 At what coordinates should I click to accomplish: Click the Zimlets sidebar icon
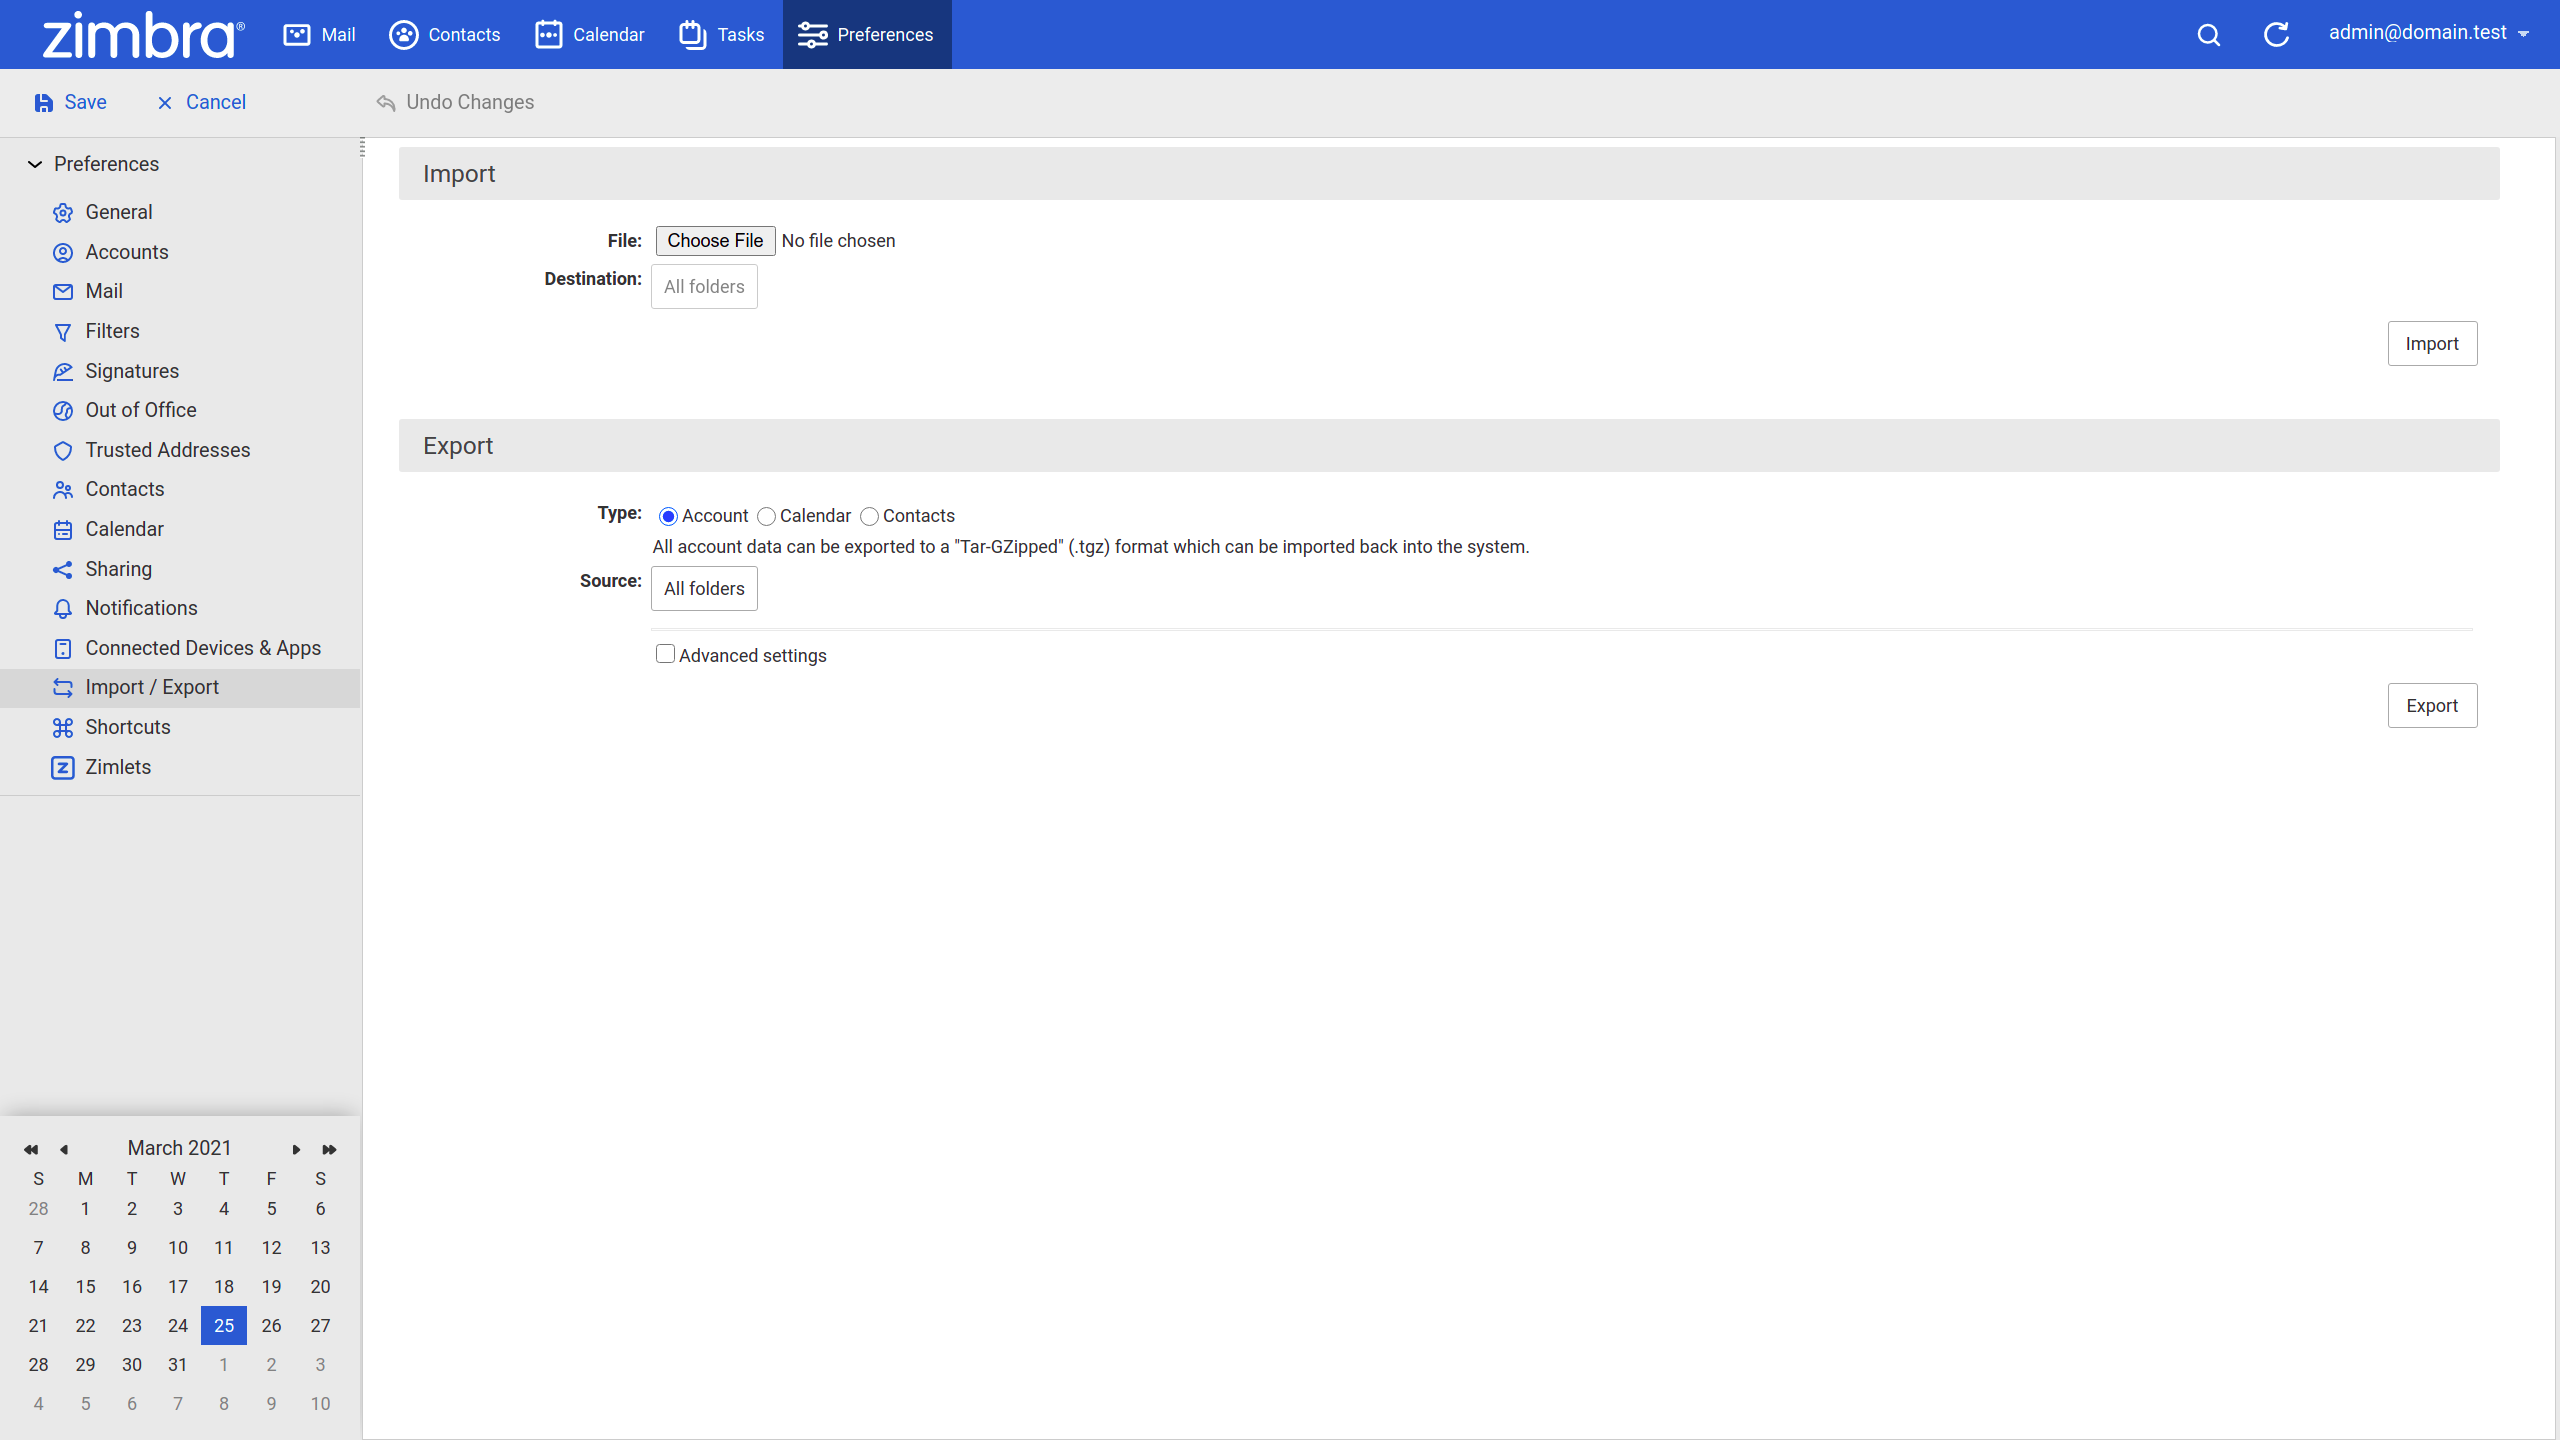(63, 767)
